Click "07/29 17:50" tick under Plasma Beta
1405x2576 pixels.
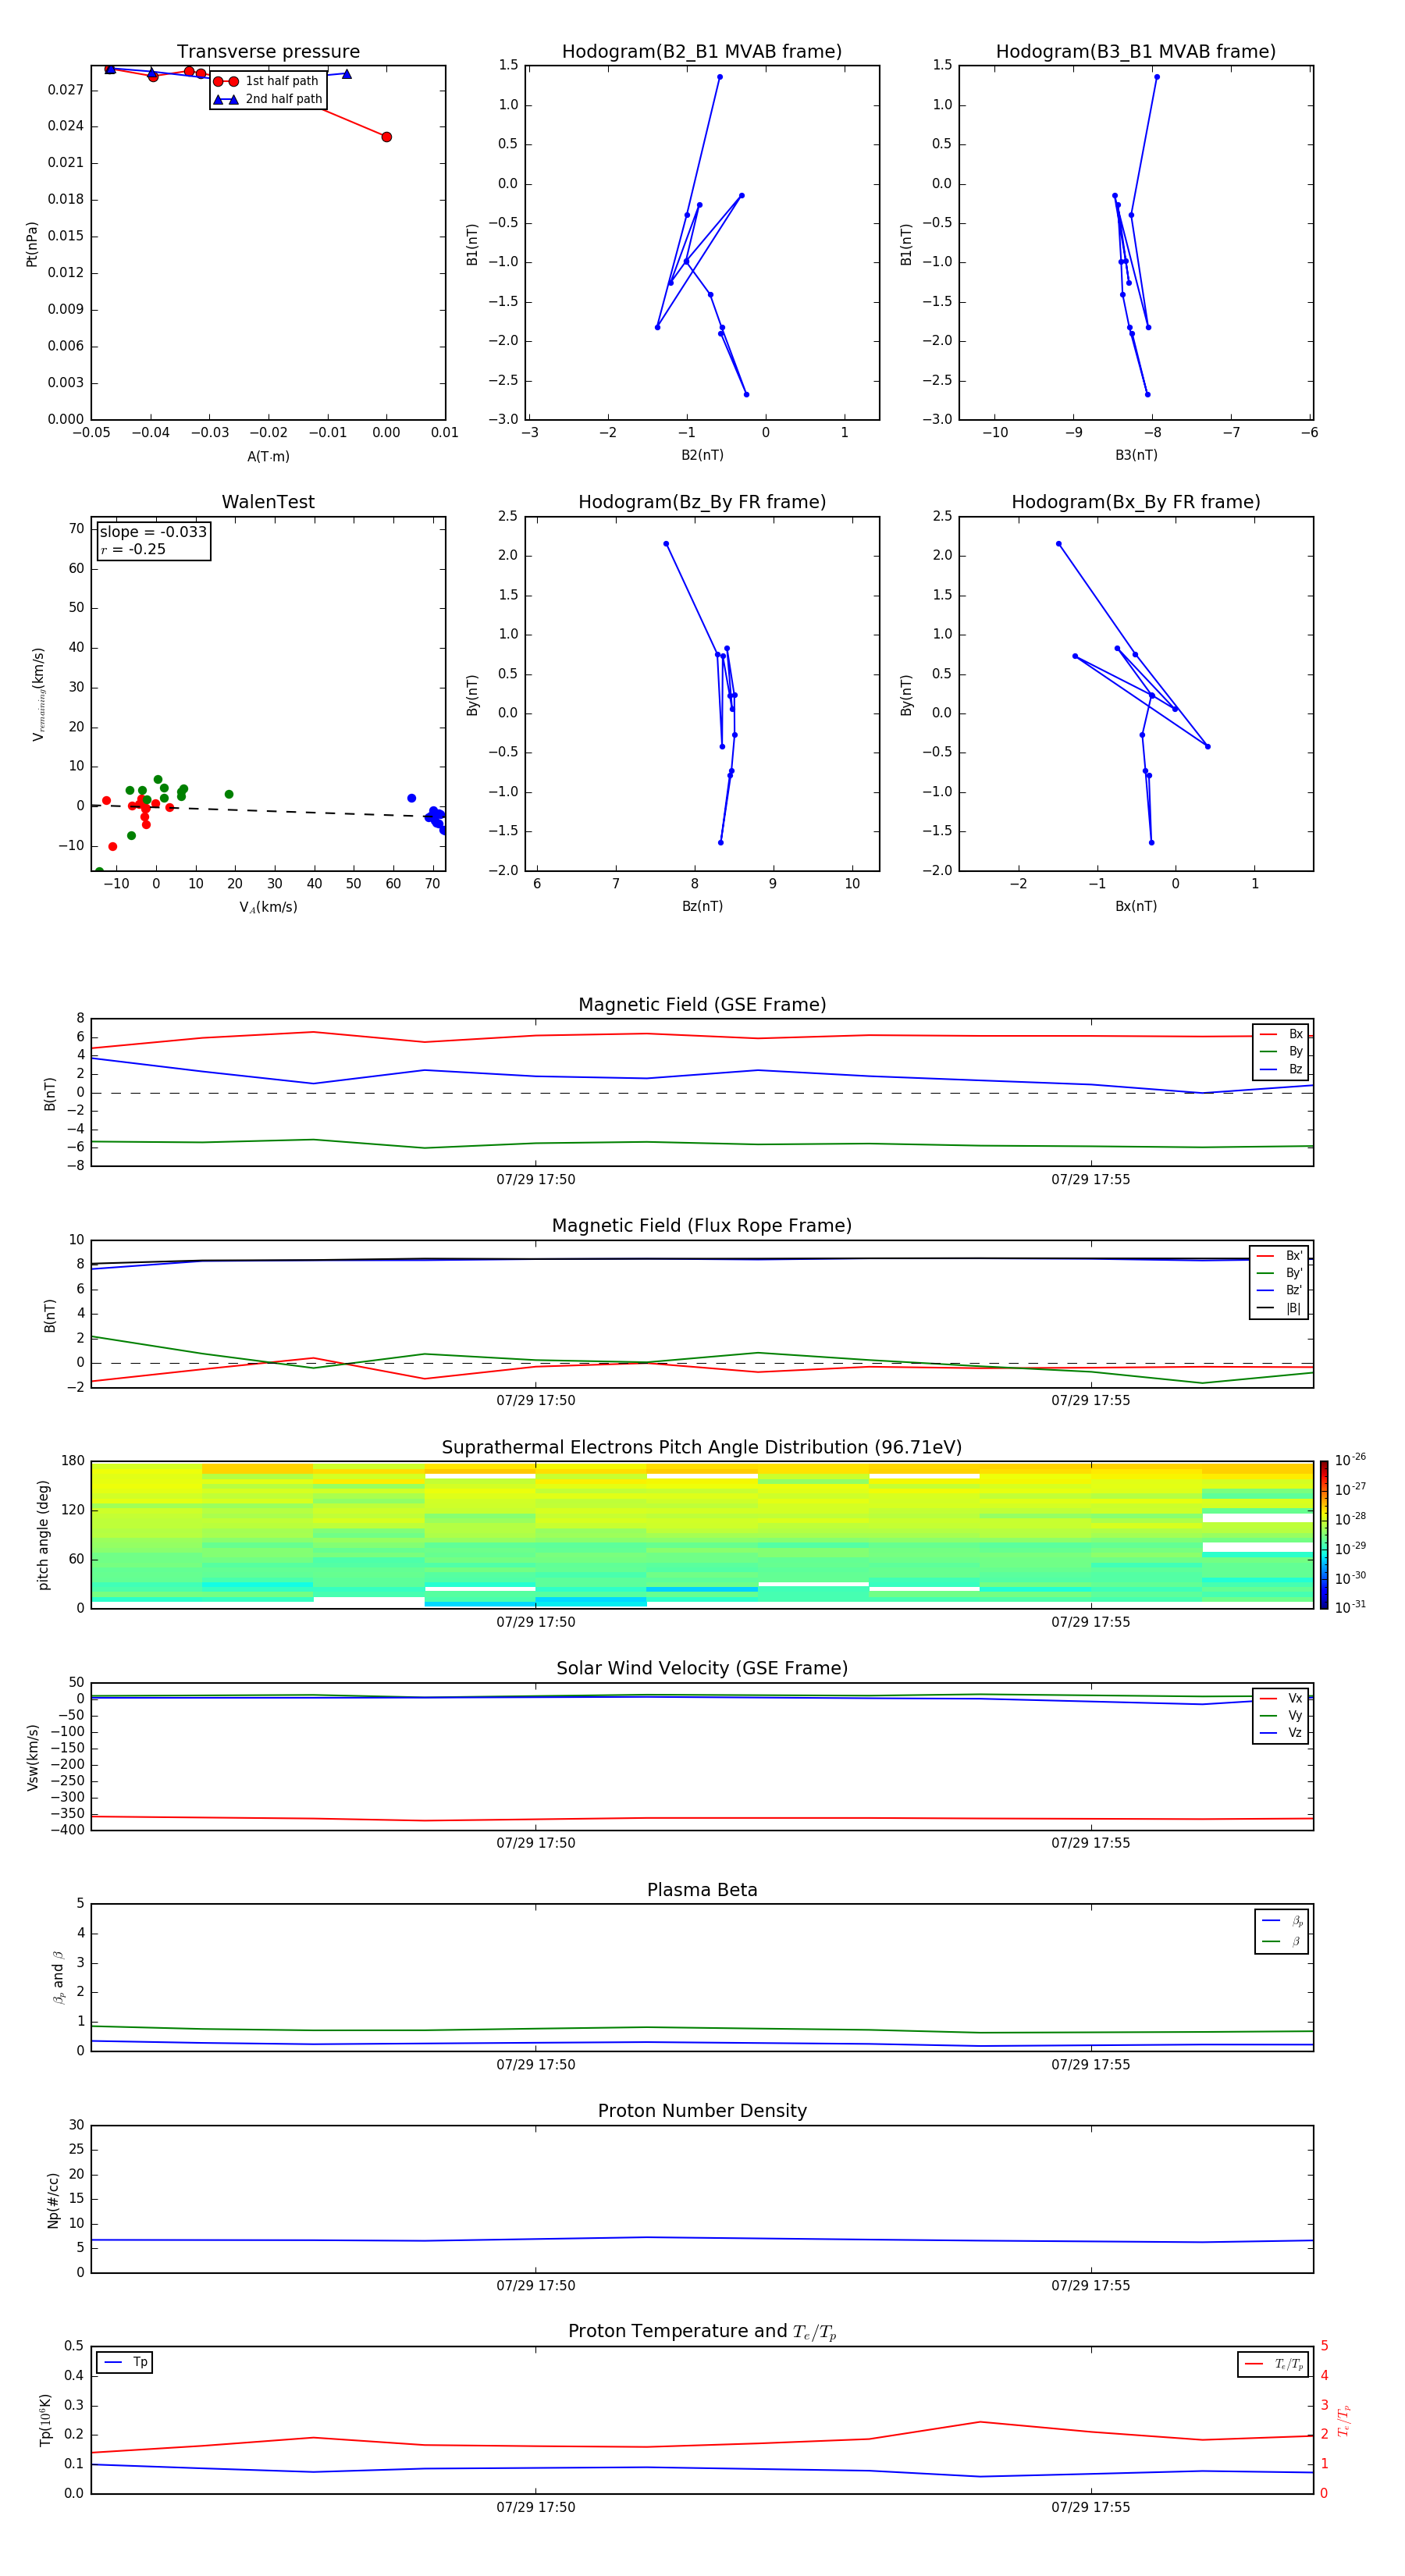pyautogui.click(x=536, y=2064)
